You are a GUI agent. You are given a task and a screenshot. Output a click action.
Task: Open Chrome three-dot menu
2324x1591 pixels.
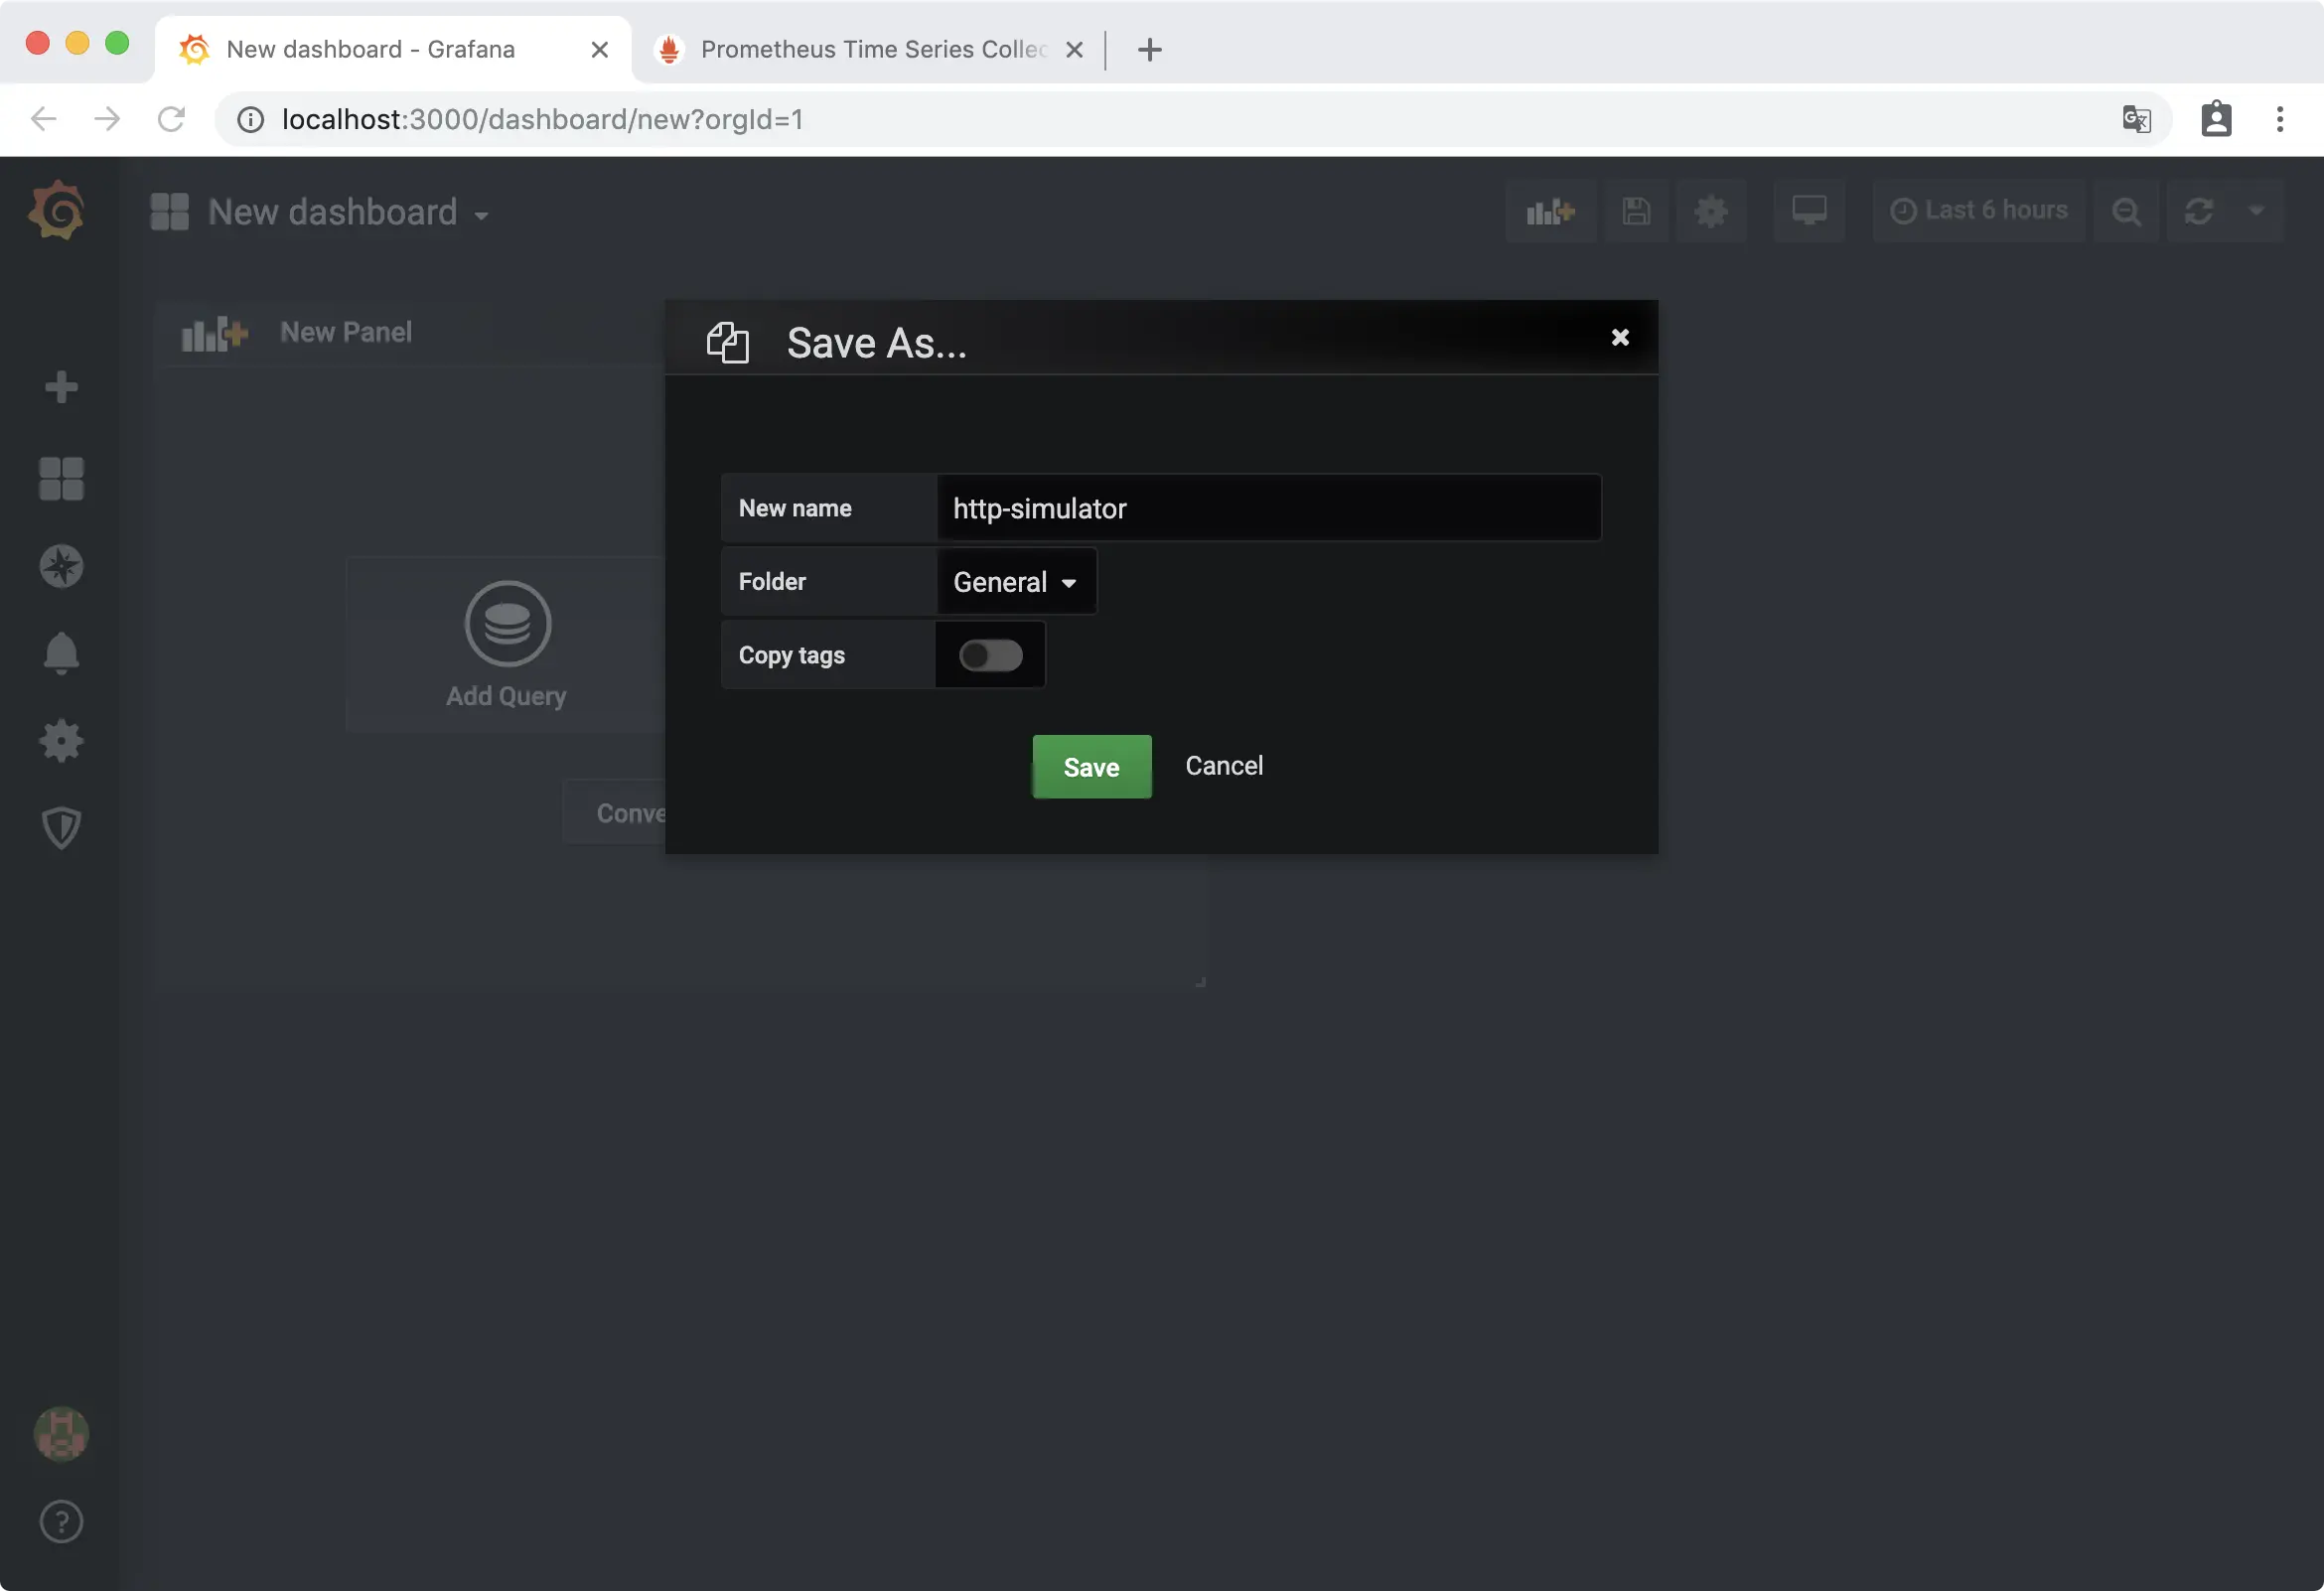[2279, 119]
